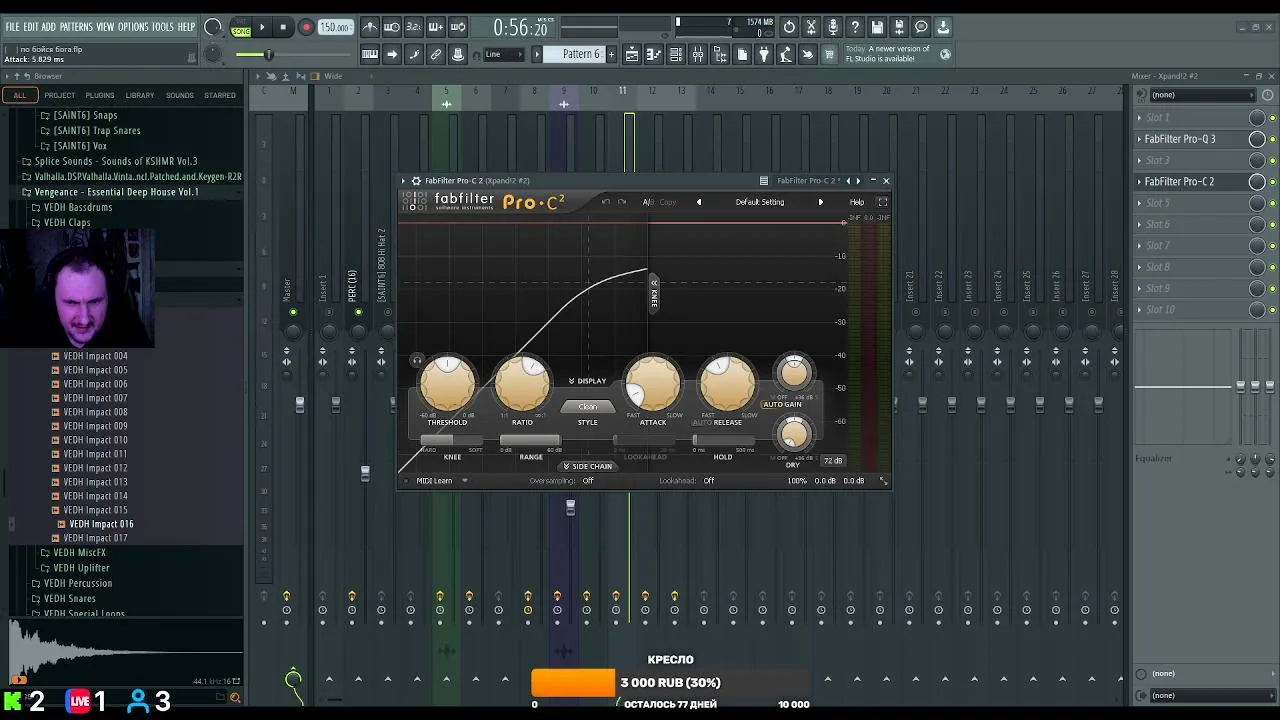Toggle Pro-C 2 full screen icon
This screenshot has width=1280, height=720.
pyautogui.click(x=882, y=202)
